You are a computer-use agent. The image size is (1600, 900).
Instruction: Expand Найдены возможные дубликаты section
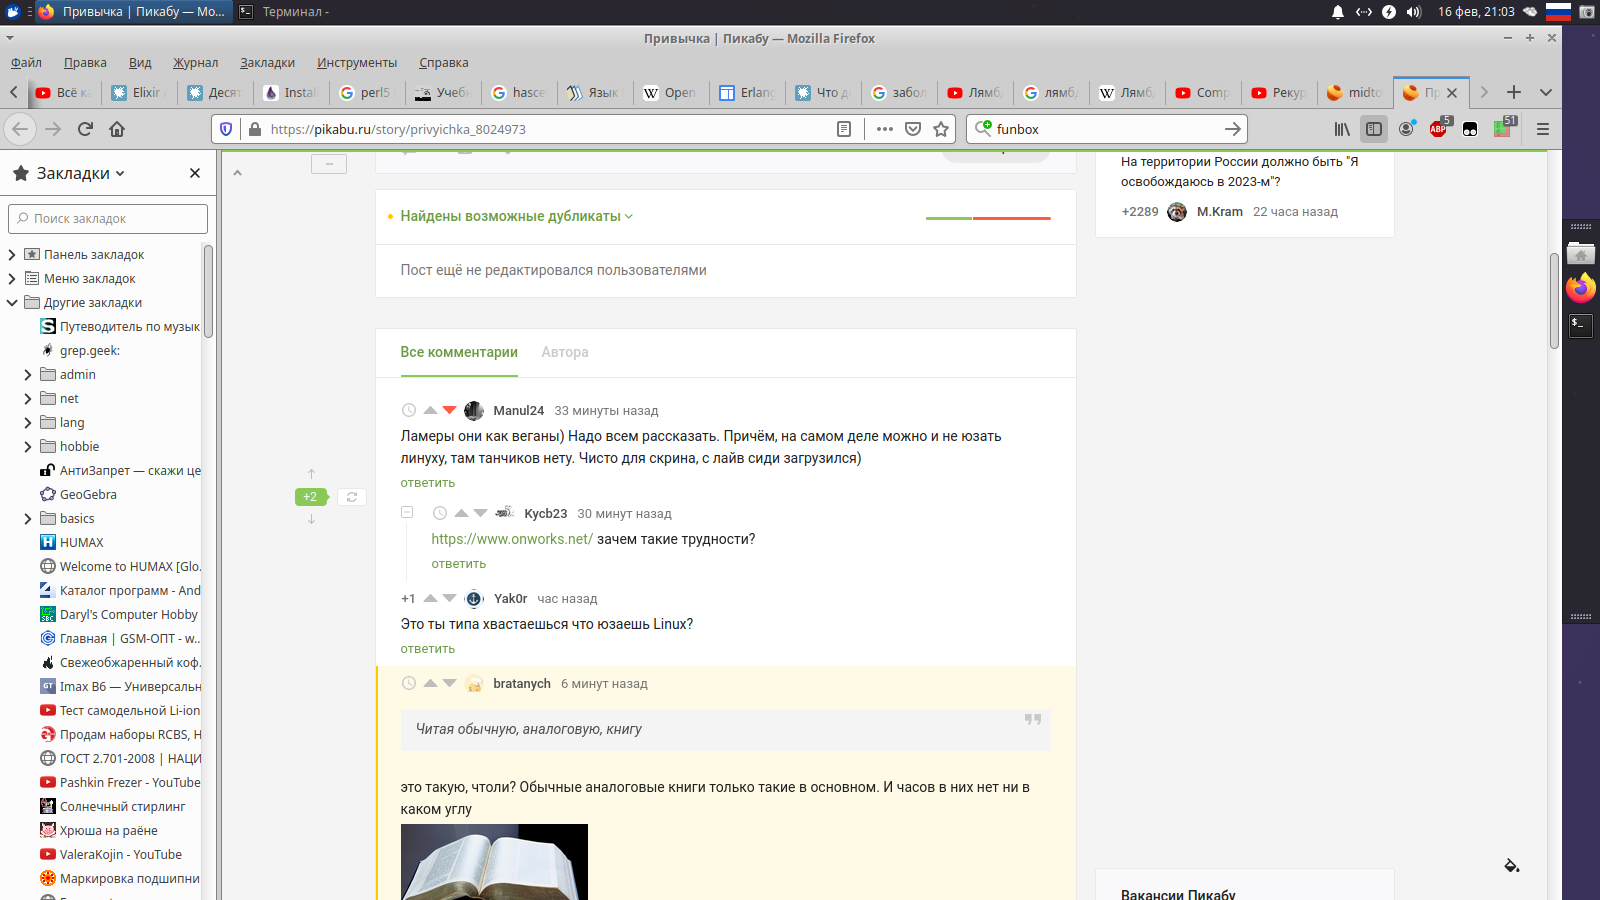pyautogui.click(x=516, y=216)
